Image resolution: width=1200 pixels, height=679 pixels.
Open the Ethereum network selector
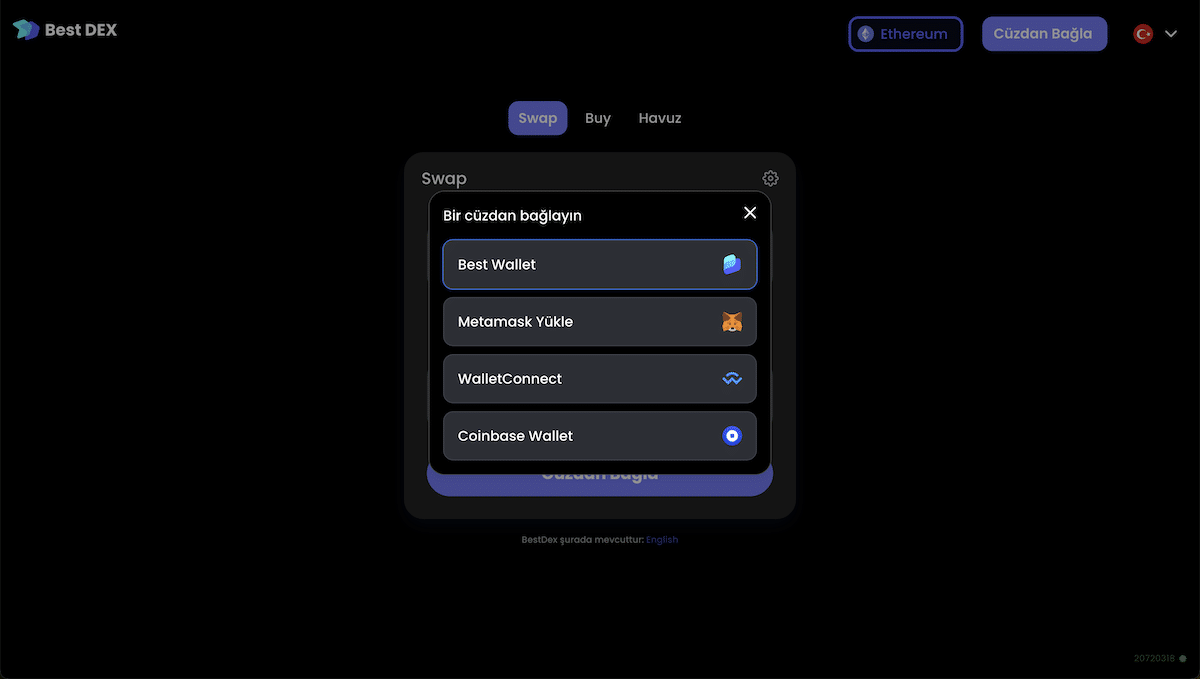coord(905,34)
